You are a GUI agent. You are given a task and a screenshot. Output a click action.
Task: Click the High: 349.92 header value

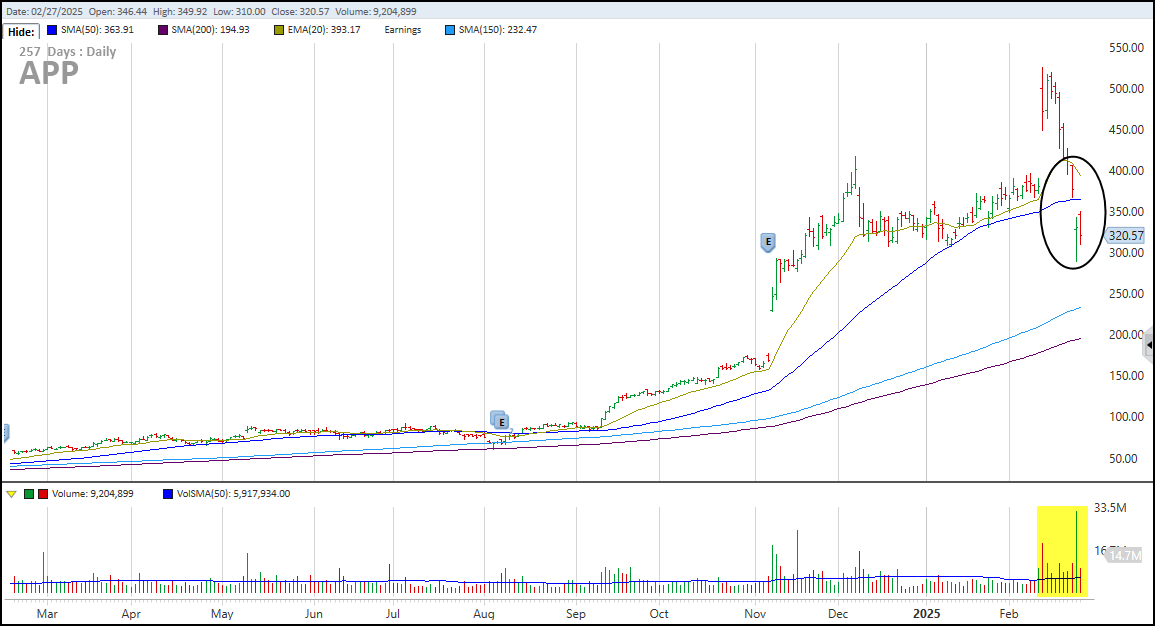[x=180, y=12]
